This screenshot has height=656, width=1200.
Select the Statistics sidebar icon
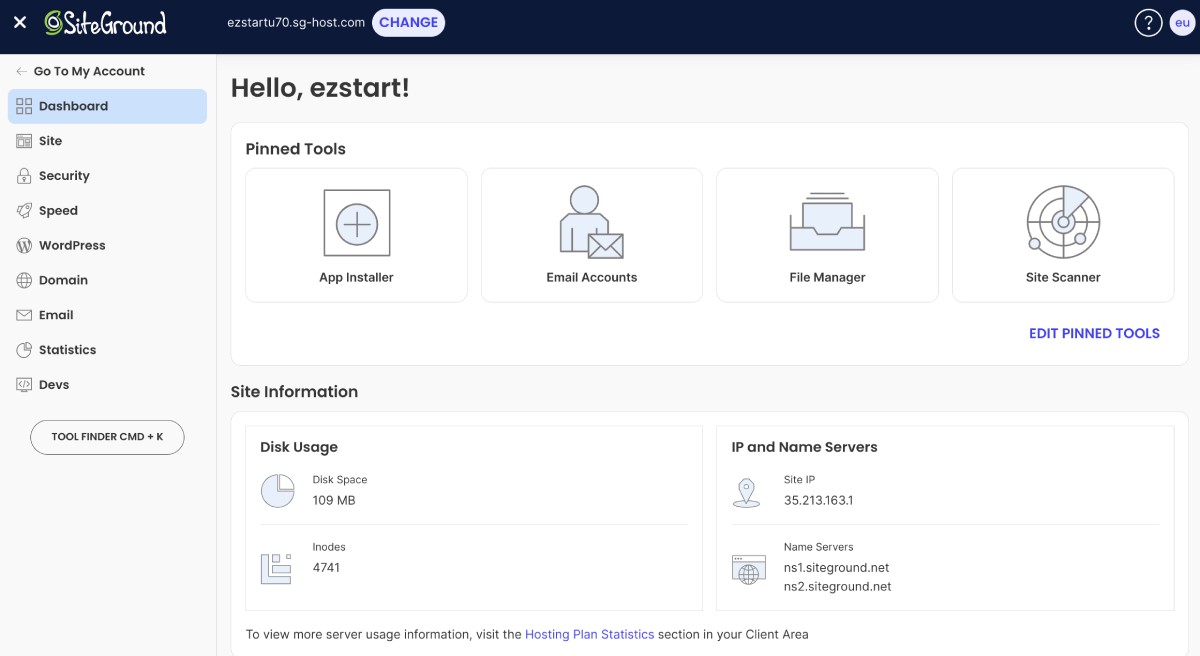22,349
